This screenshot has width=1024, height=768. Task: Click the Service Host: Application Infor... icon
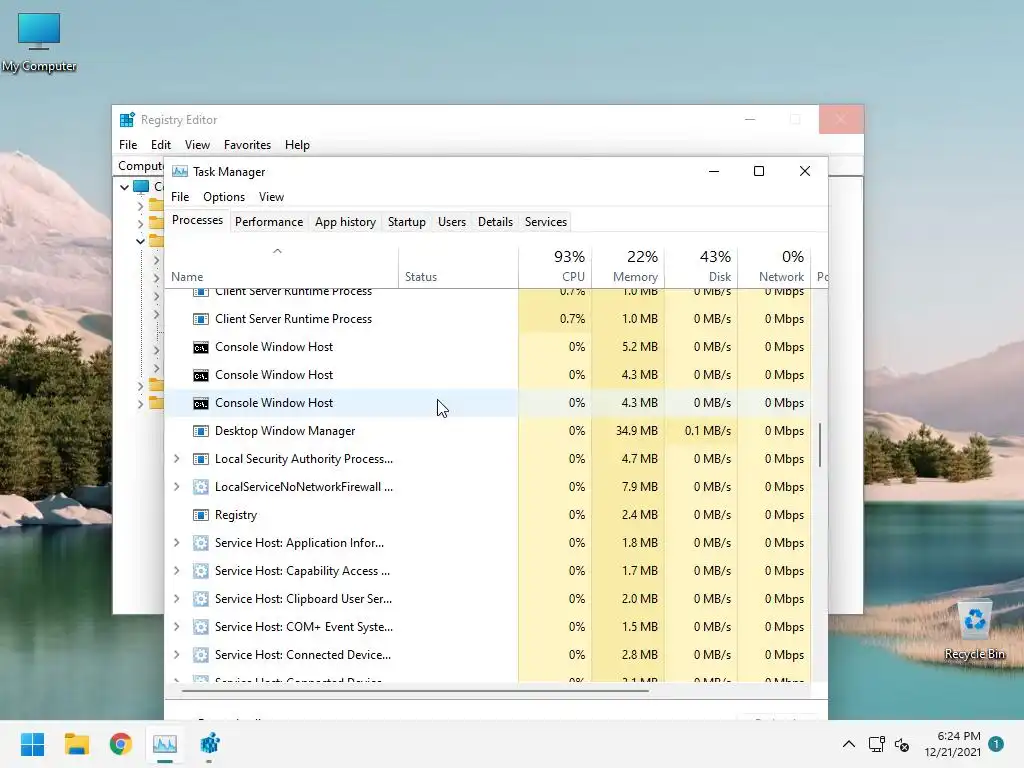pyautogui.click(x=200, y=543)
